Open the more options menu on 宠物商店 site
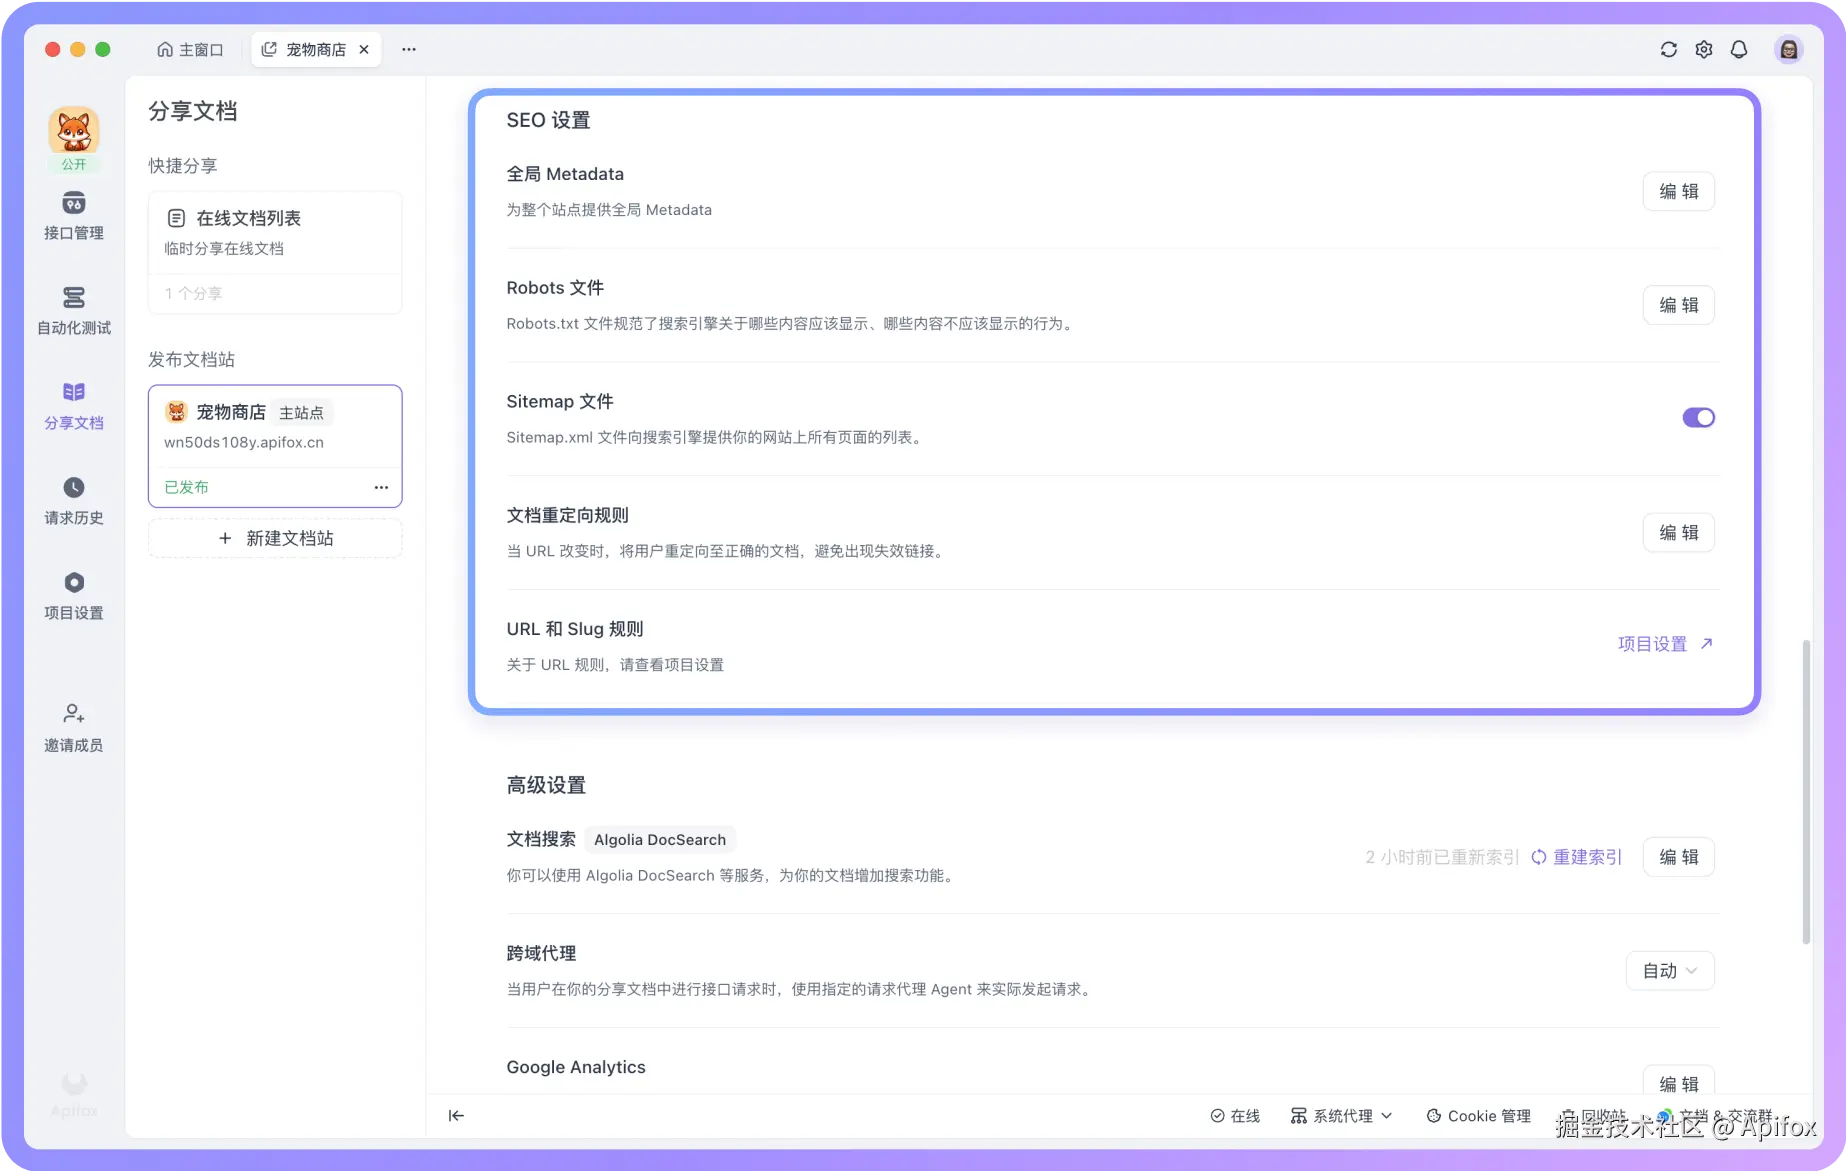The width and height of the screenshot is (1846, 1171). 381,487
